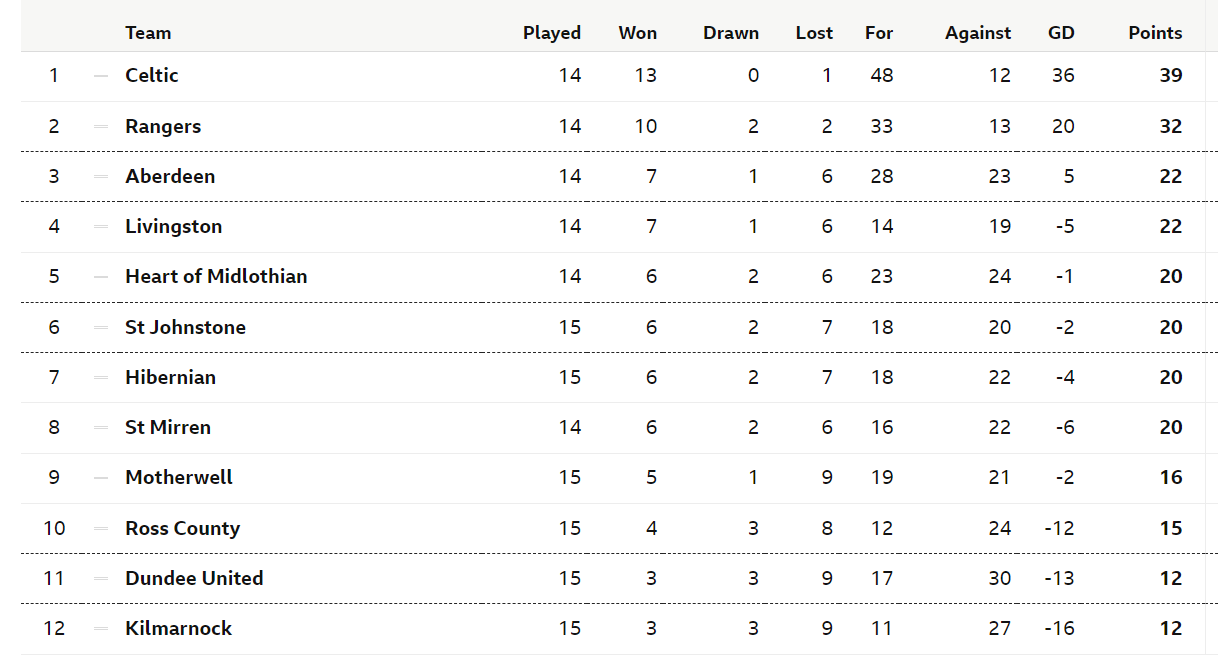Click the GD column header
The image size is (1218, 665).
coord(1061,33)
